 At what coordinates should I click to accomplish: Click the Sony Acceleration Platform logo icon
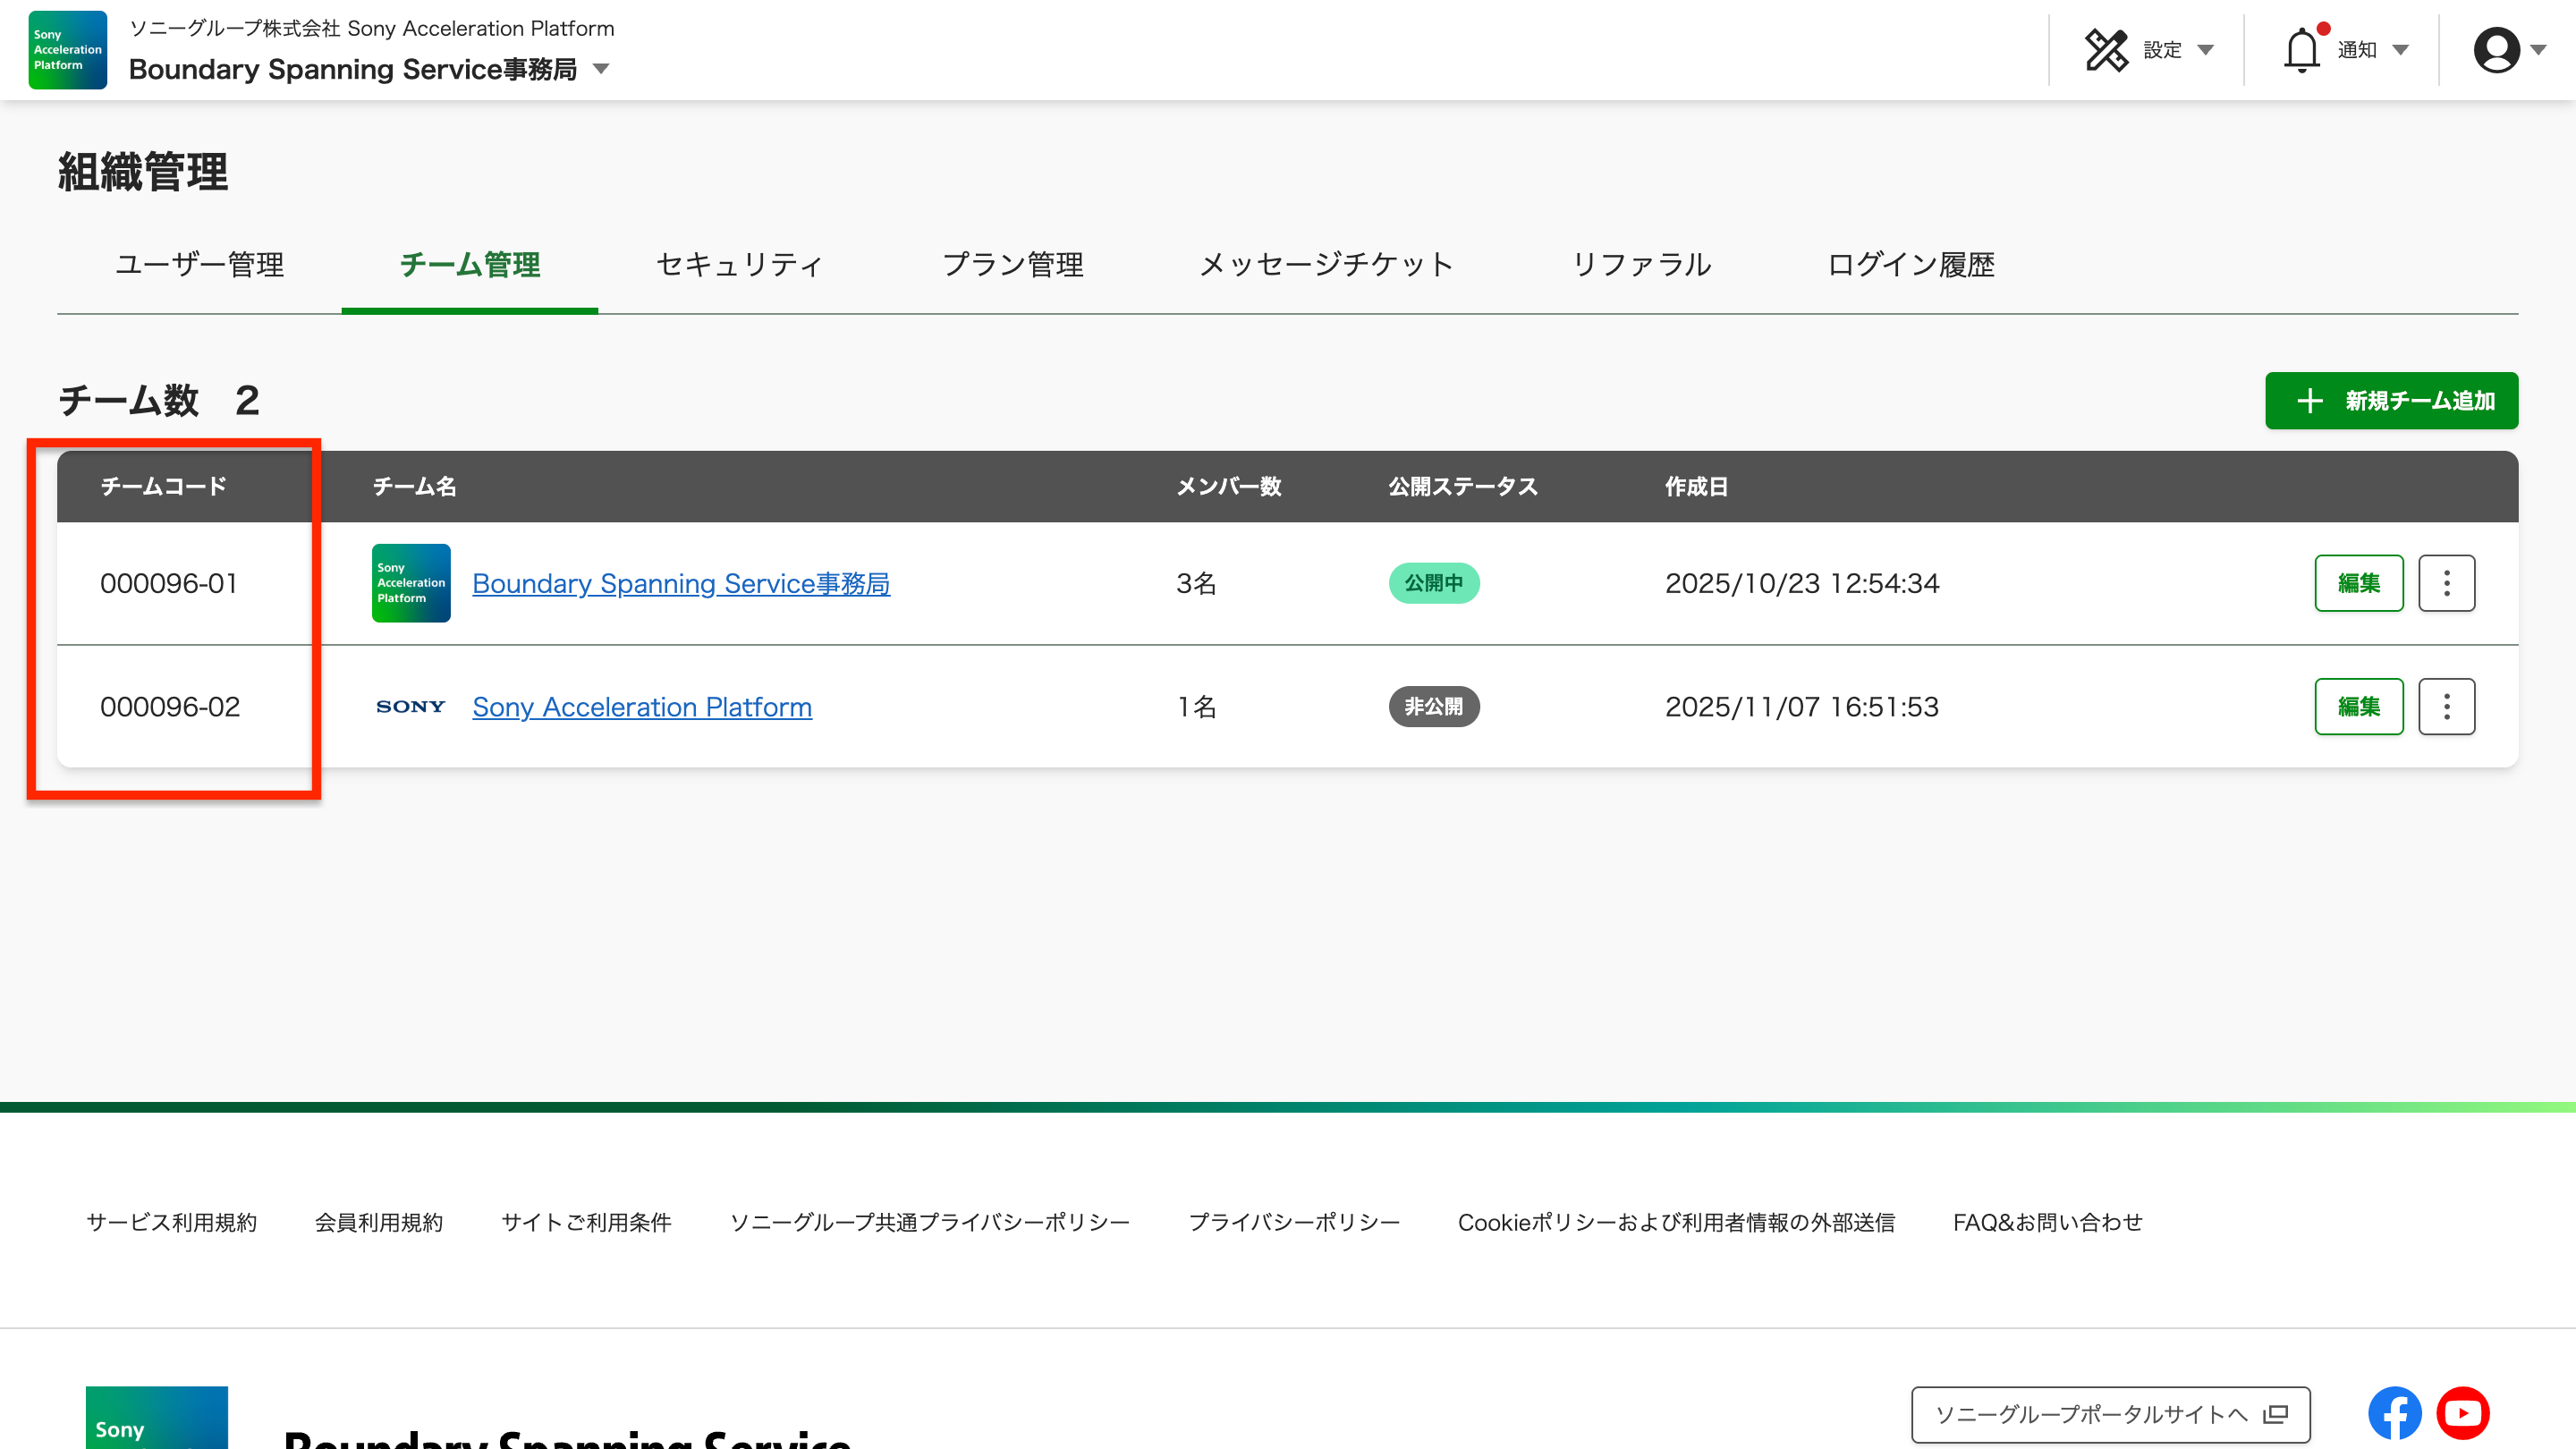[66, 49]
